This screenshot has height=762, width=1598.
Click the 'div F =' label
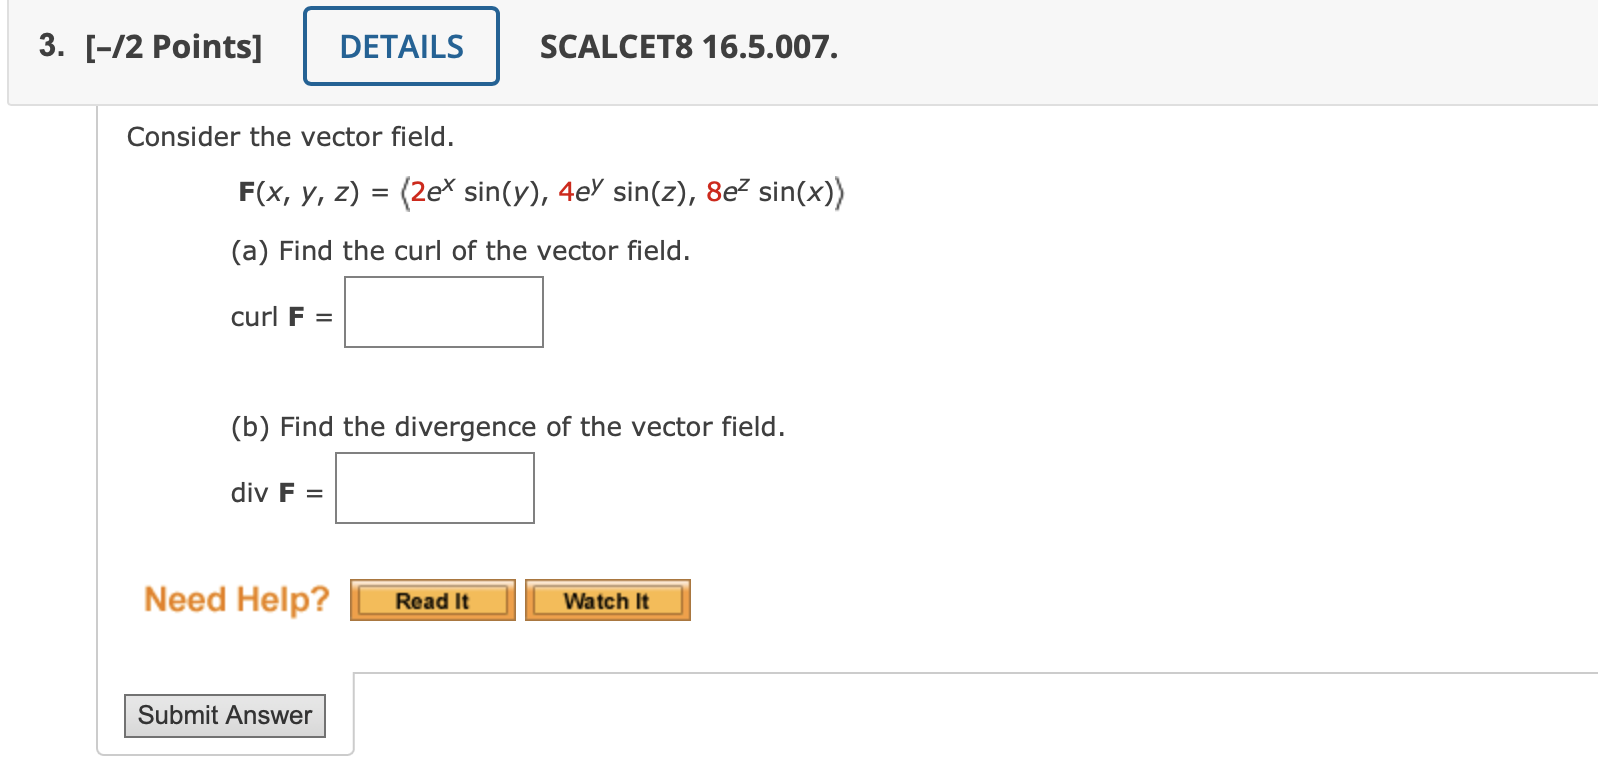[277, 493]
